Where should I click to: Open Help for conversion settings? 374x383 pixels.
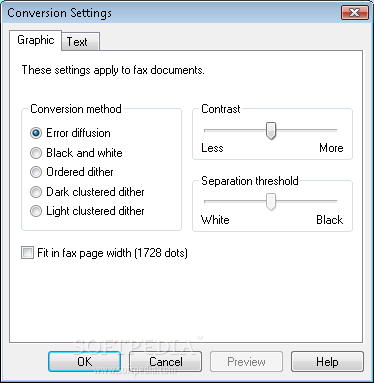tap(327, 361)
